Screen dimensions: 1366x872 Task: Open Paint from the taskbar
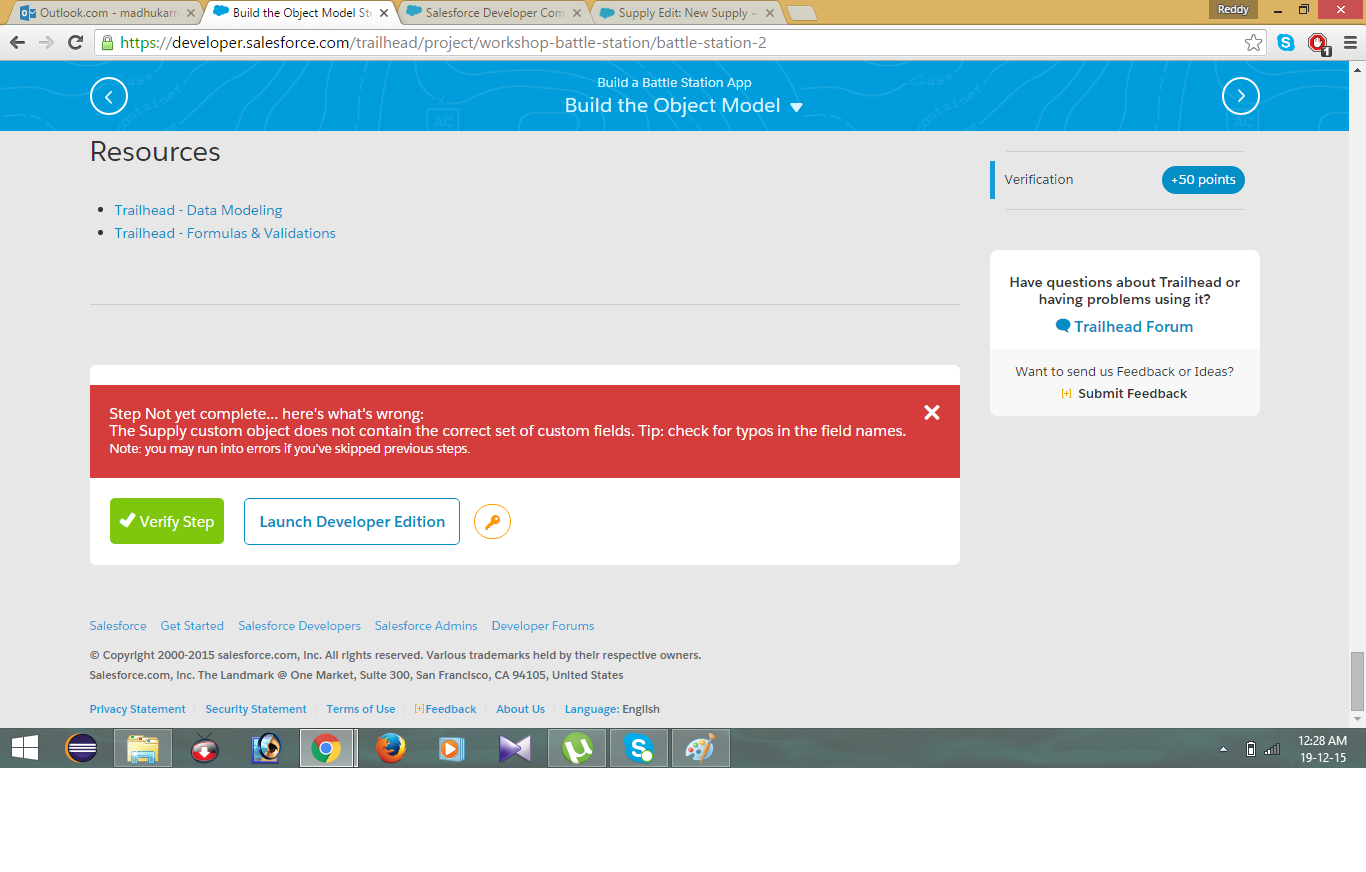tap(701, 748)
